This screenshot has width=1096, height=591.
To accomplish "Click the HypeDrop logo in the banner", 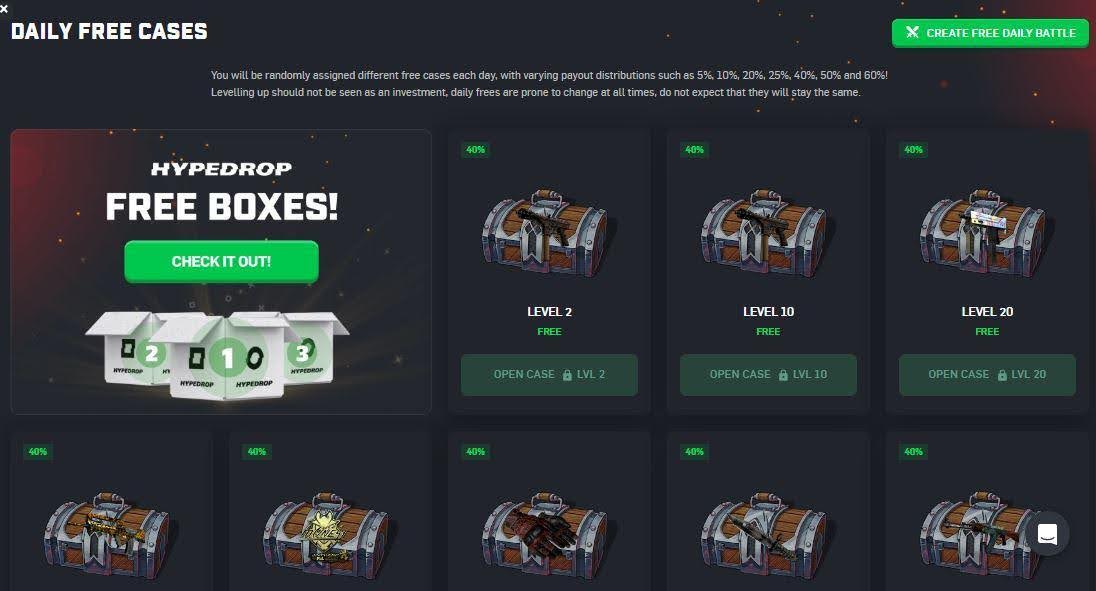I will pyautogui.click(x=221, y=168).
